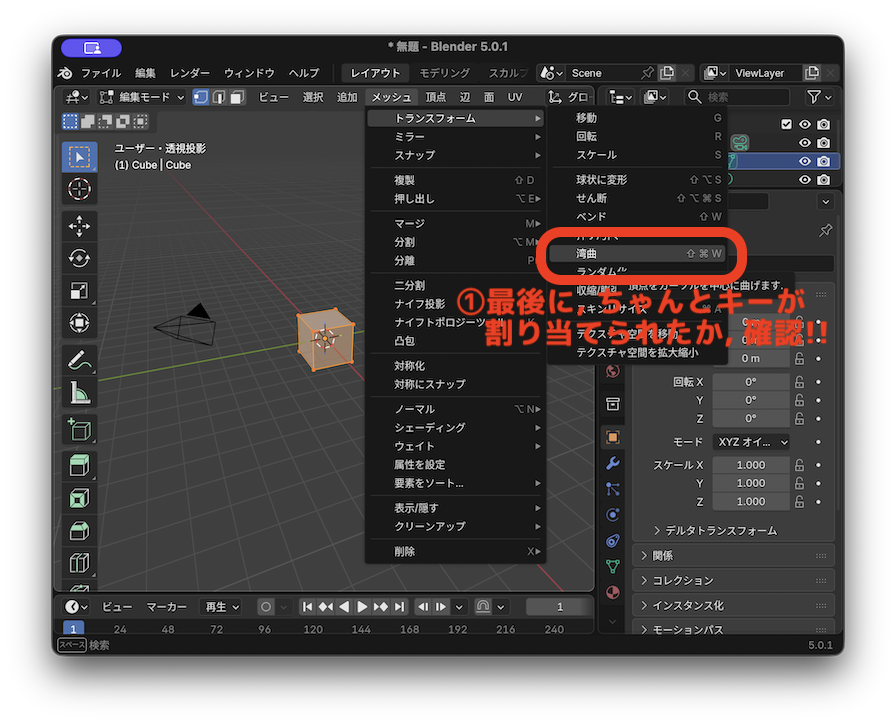
Task: Disable rendering for the highlighted outliner row
Action: click(823, 161)
